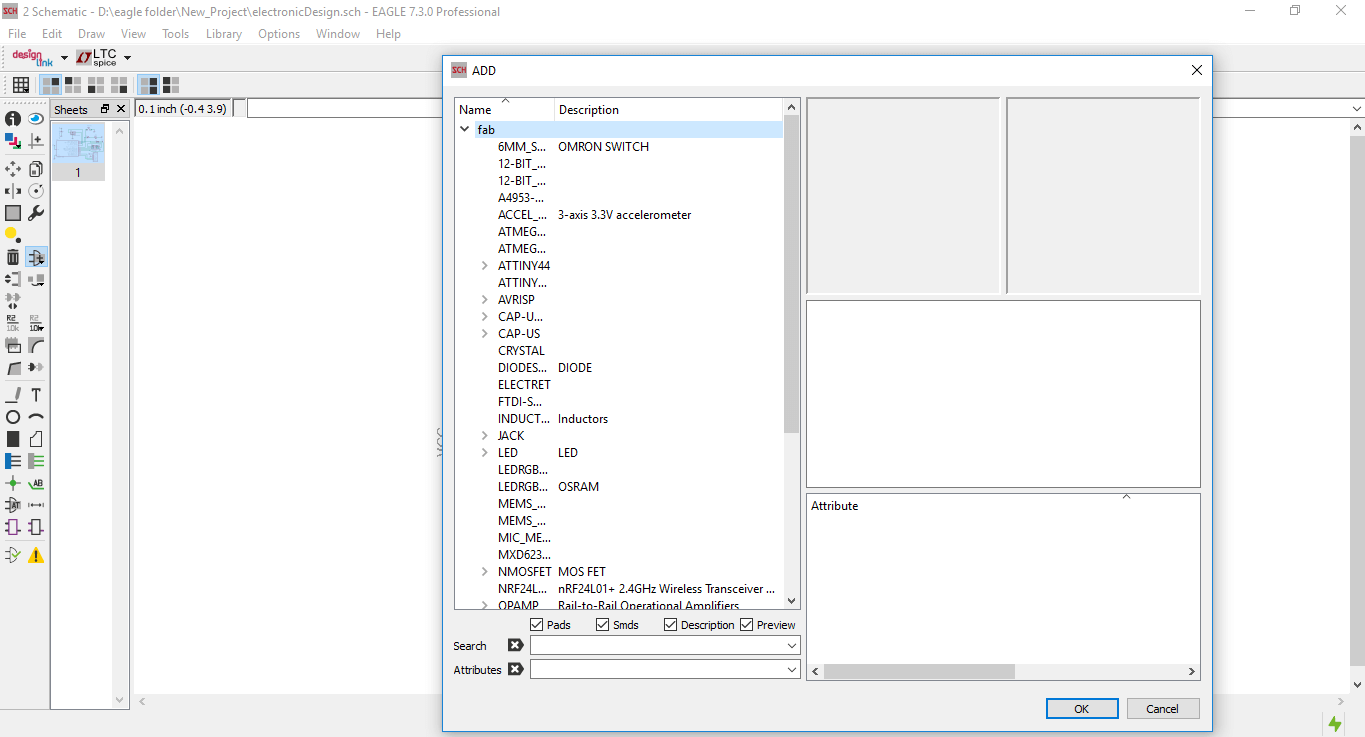Screen dimensions: 1365x737
Task: Toggle the Pads checkbox
Action: (537, 624)
